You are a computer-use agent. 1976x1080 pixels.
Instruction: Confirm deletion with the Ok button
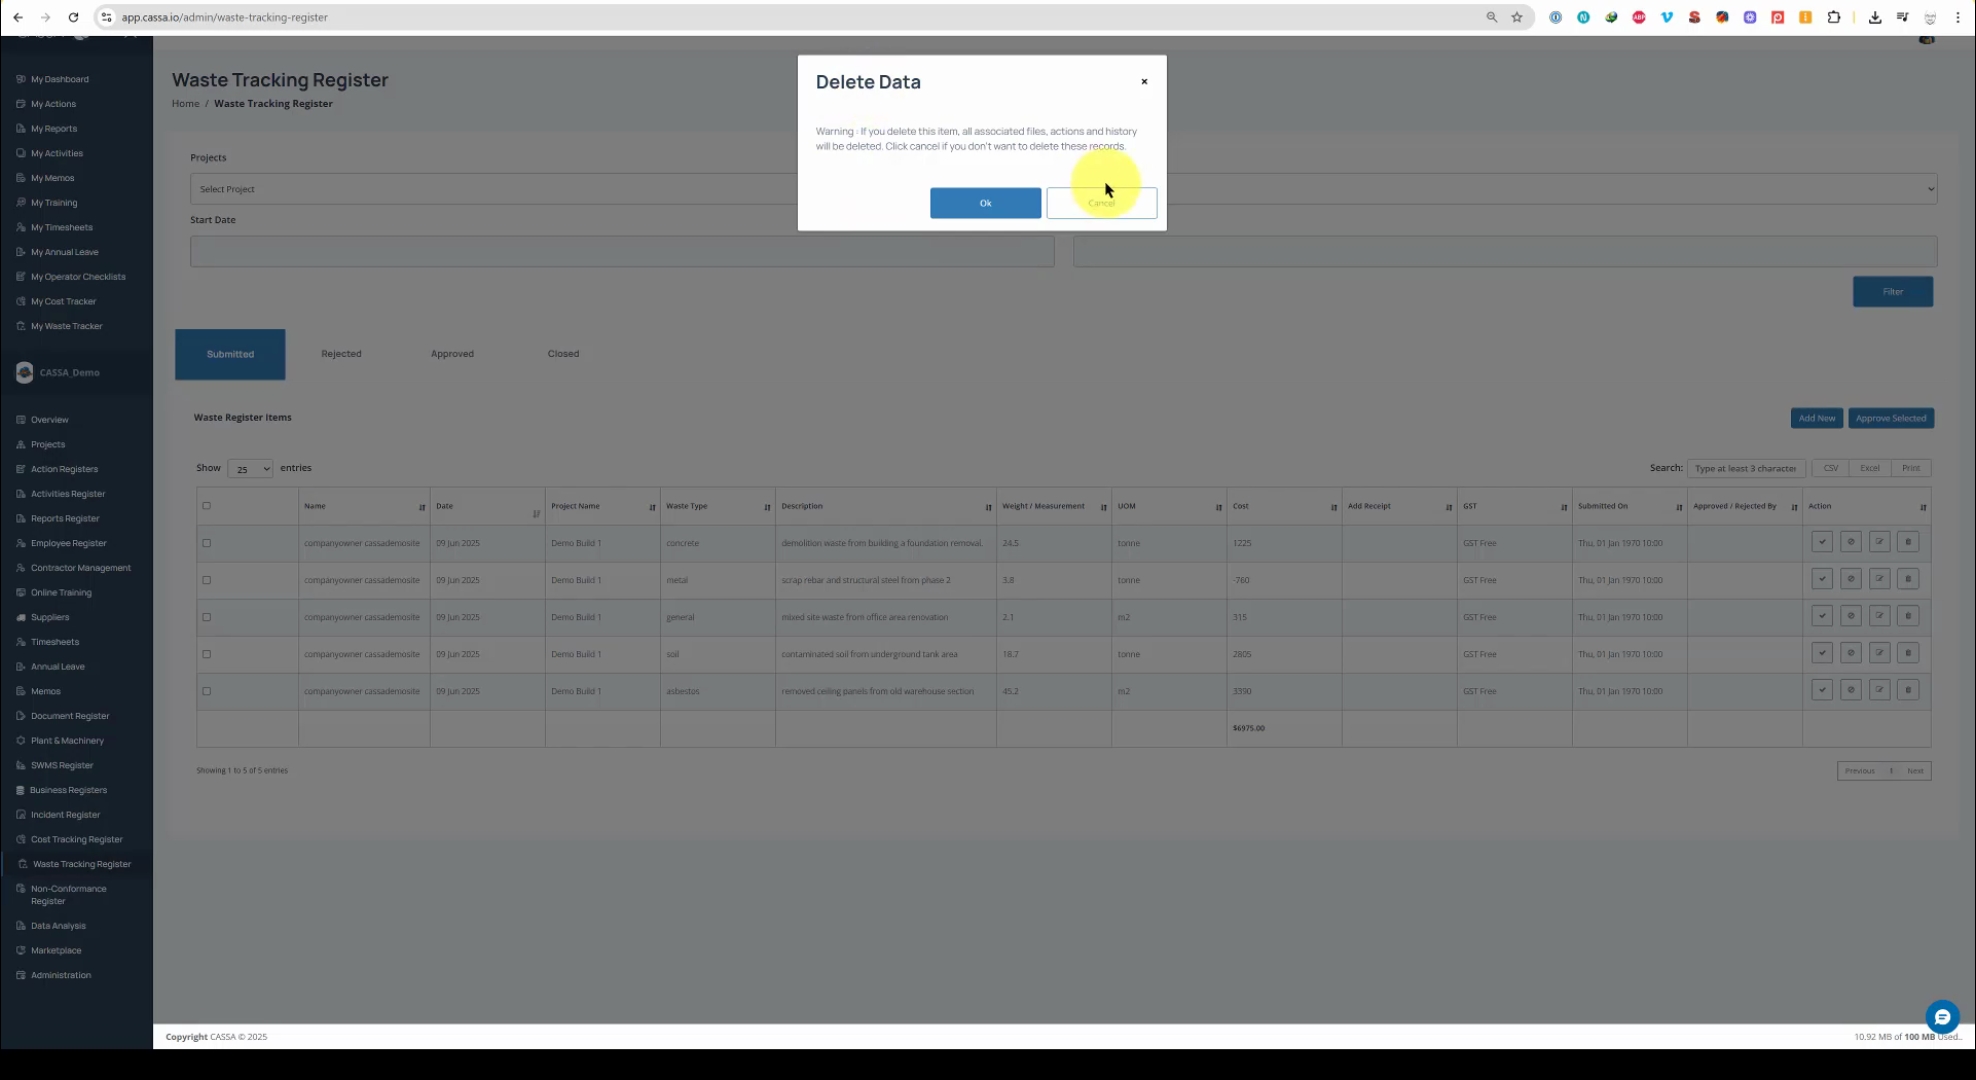click(x=985, y=203)
